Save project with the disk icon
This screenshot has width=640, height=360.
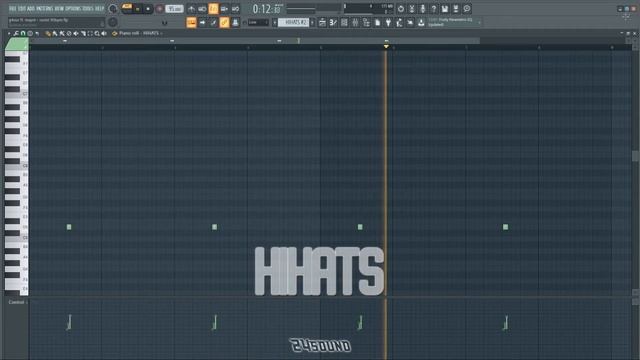click(x=444, y=9)
